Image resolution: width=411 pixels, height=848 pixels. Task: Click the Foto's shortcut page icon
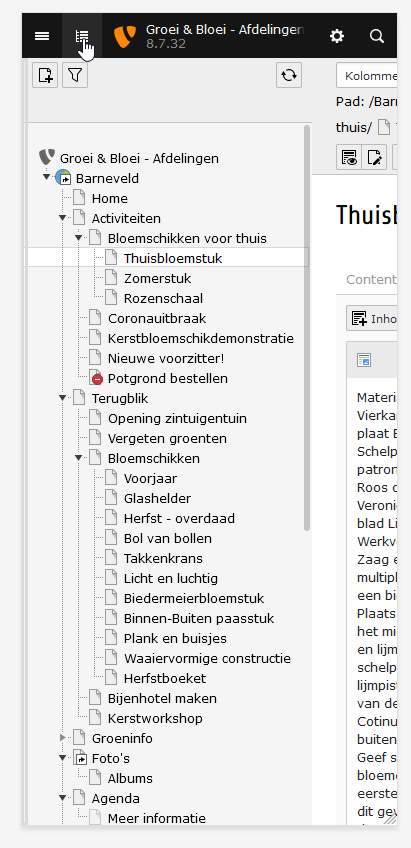click(x=79, y=758)
